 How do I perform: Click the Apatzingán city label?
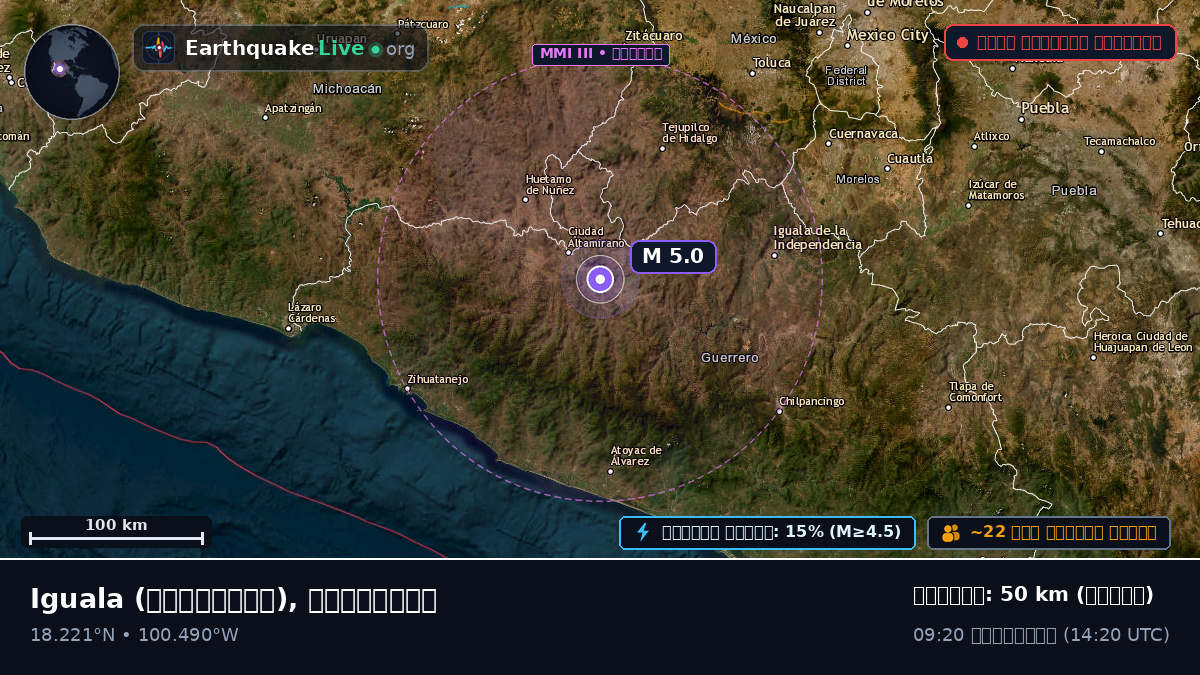pyautogui.click(x=293, y=108)
